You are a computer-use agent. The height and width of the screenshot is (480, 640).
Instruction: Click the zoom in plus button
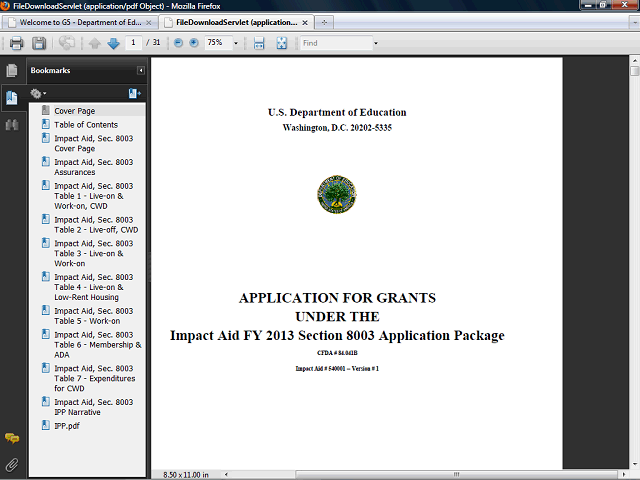194,43
